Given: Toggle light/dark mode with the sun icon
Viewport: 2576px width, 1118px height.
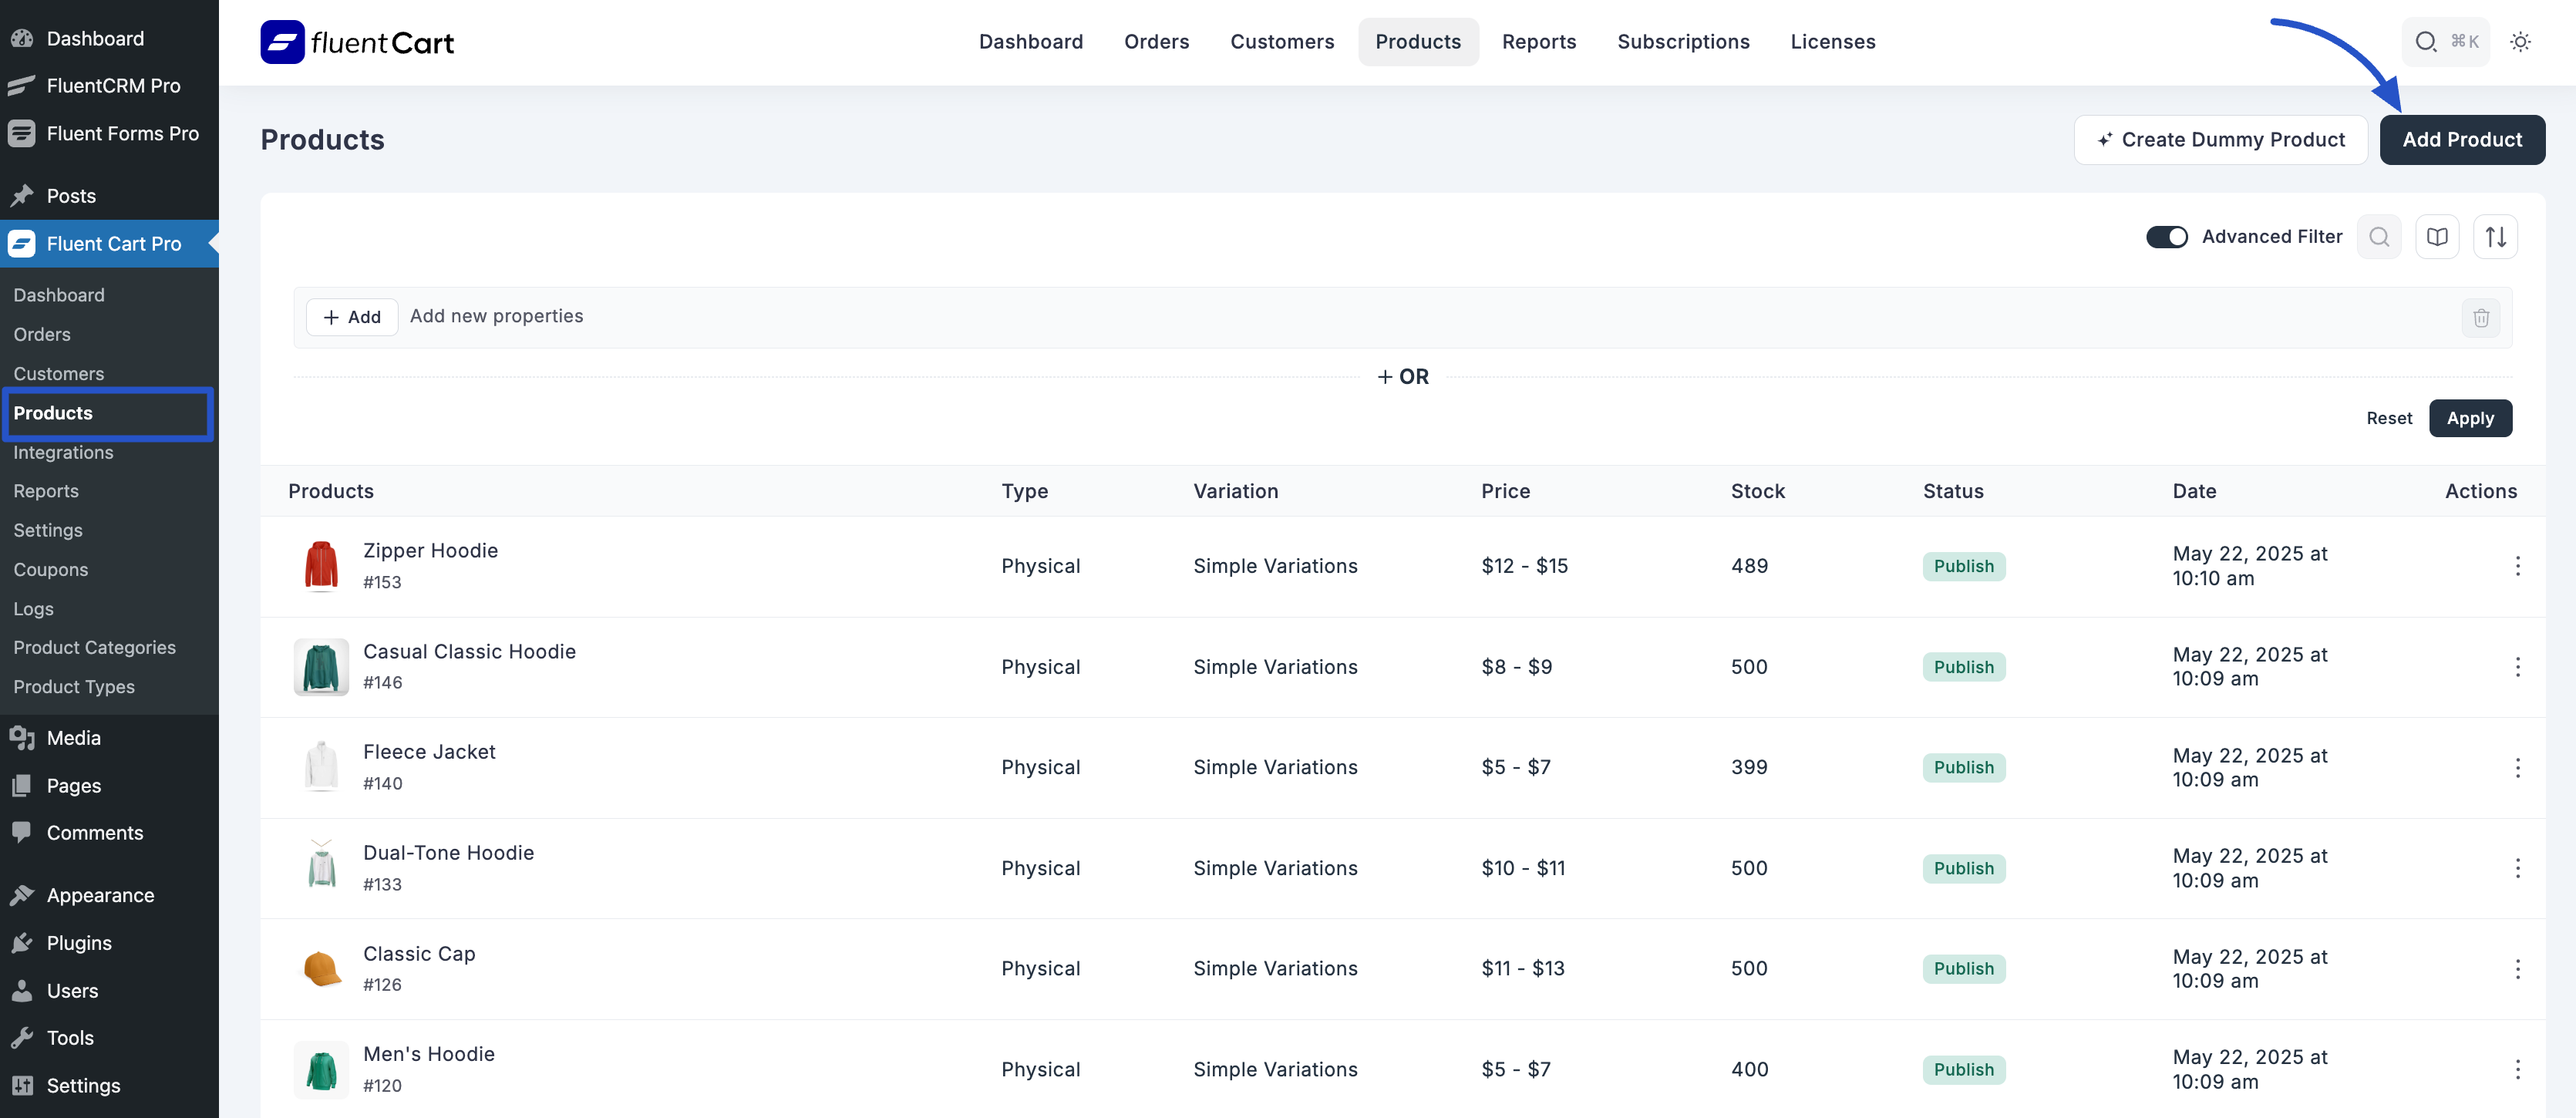Looking at the screenshot, I should pyautogui.click(x=2521, y=41).
